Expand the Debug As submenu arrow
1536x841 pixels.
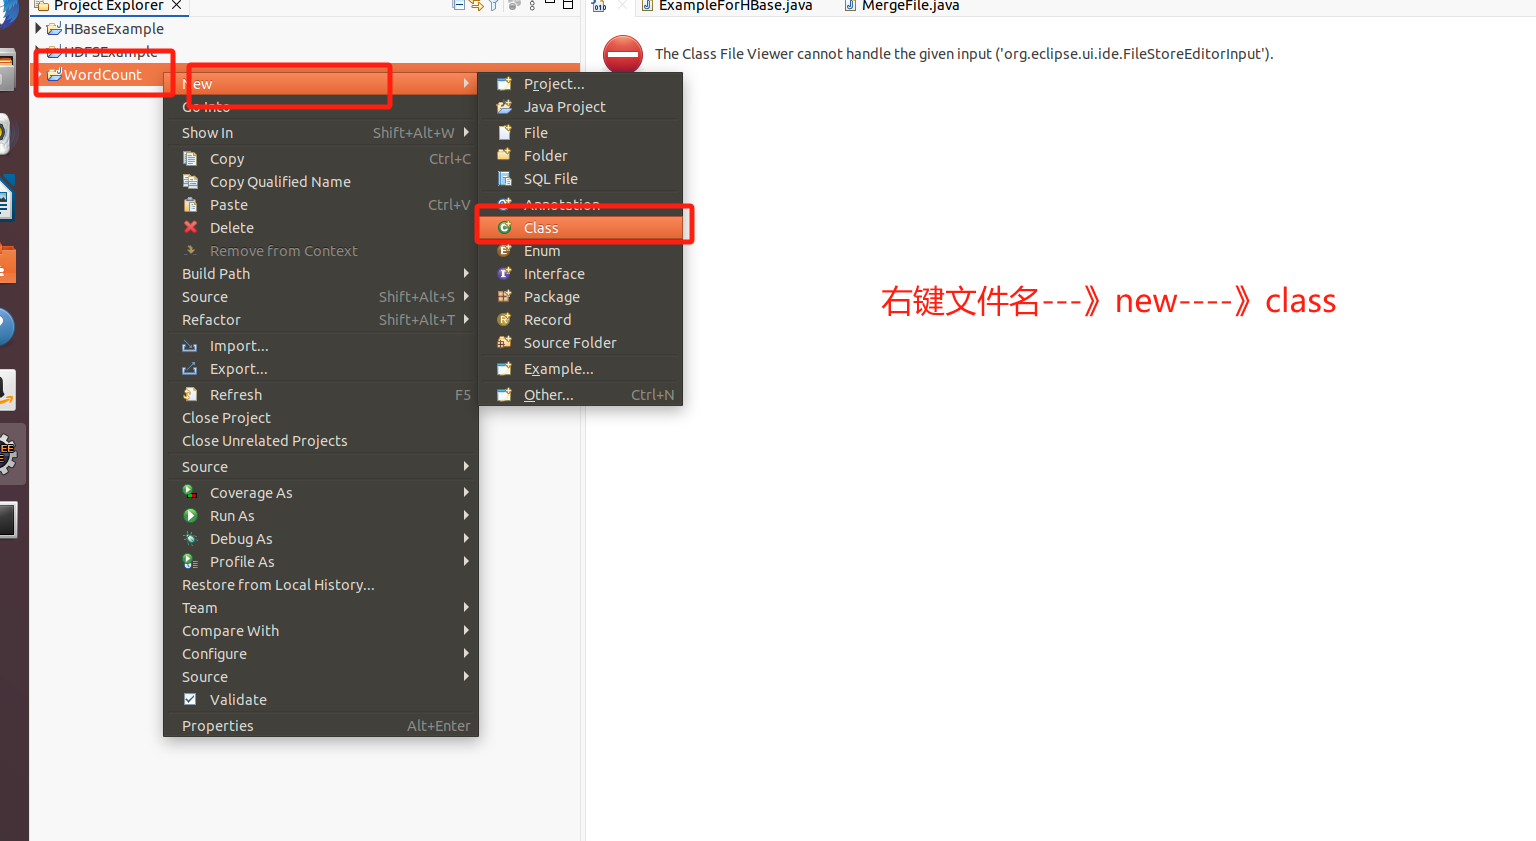(x=466, y=538)
